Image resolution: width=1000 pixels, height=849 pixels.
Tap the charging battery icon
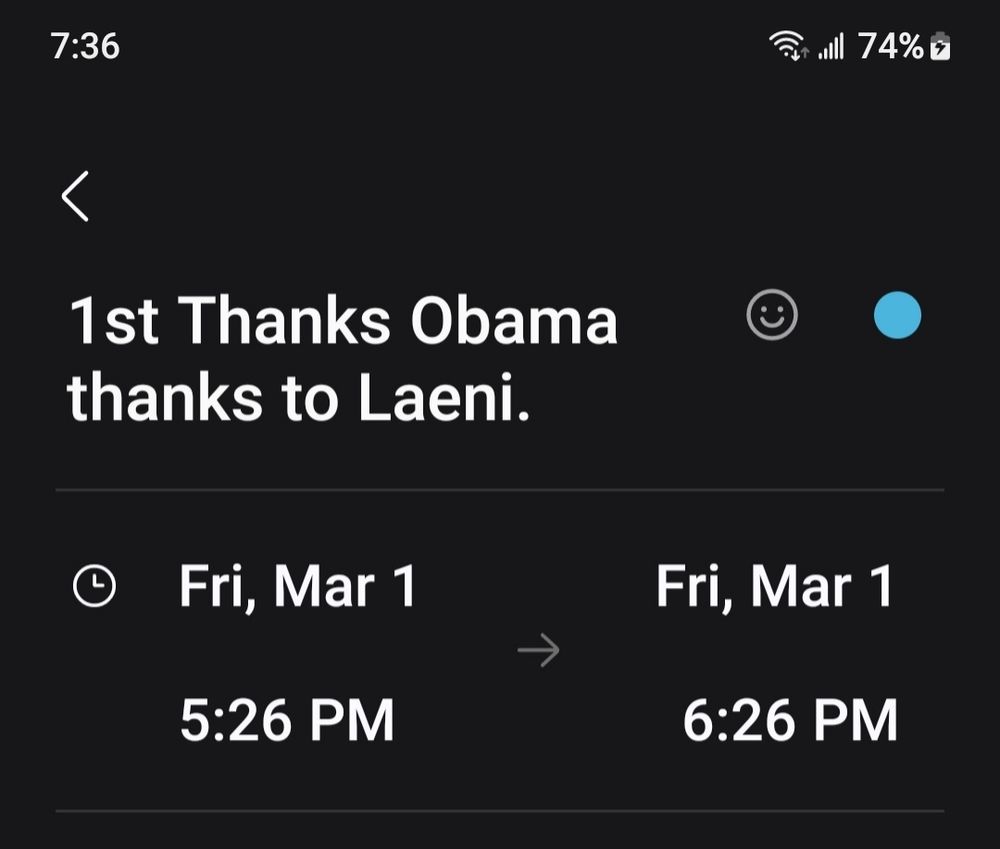click(x=940, y=46)
